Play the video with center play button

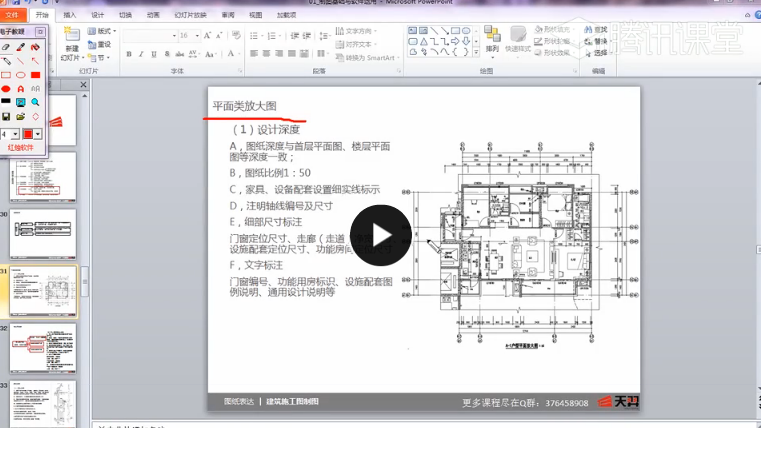pos(380,235)
